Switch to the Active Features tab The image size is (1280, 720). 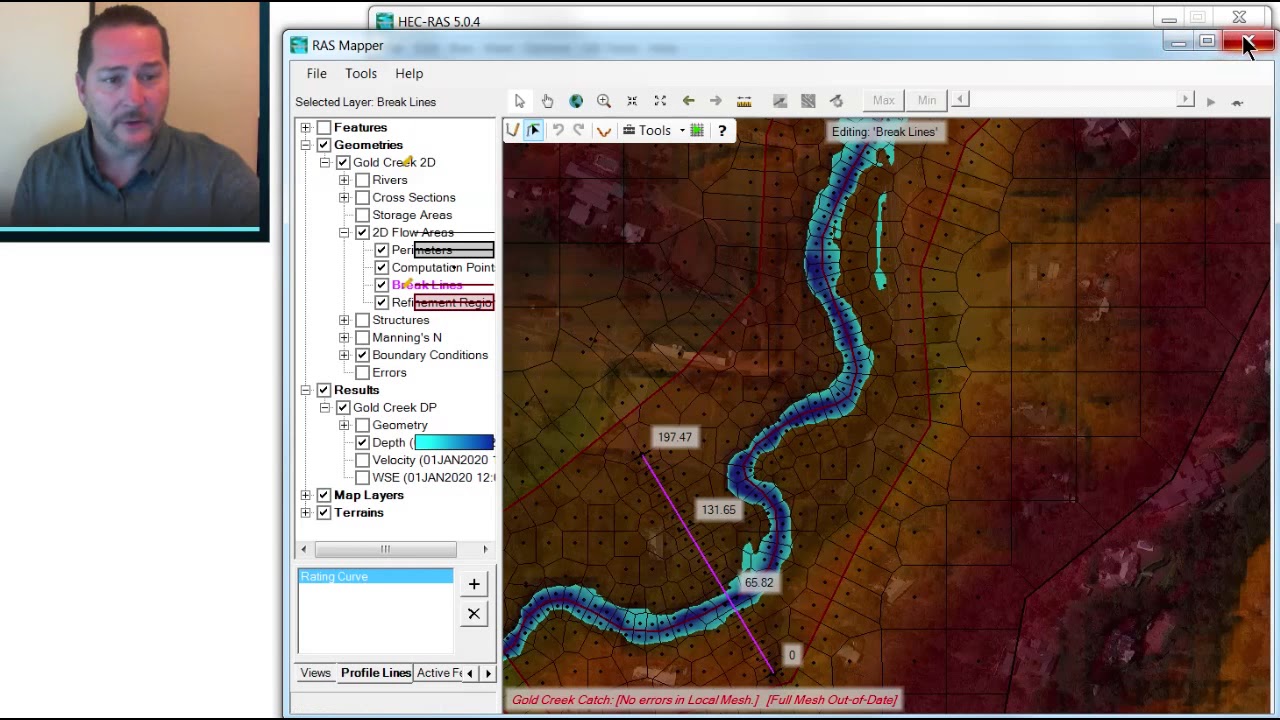click(439, 673)
